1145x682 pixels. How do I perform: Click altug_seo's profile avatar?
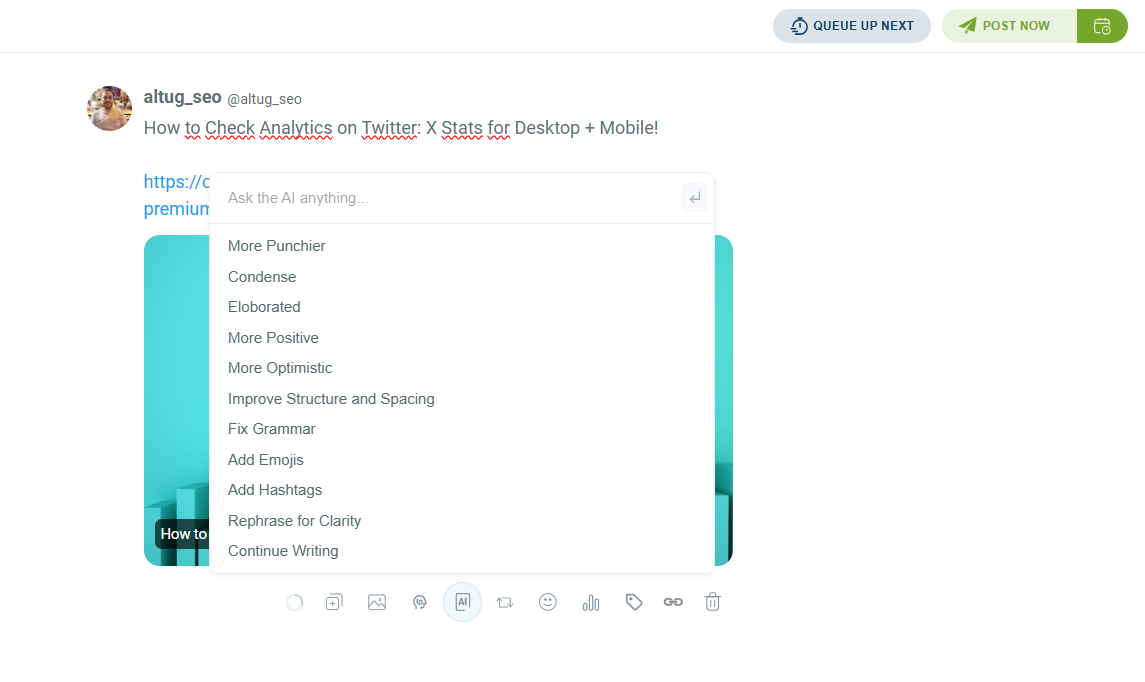109,108
